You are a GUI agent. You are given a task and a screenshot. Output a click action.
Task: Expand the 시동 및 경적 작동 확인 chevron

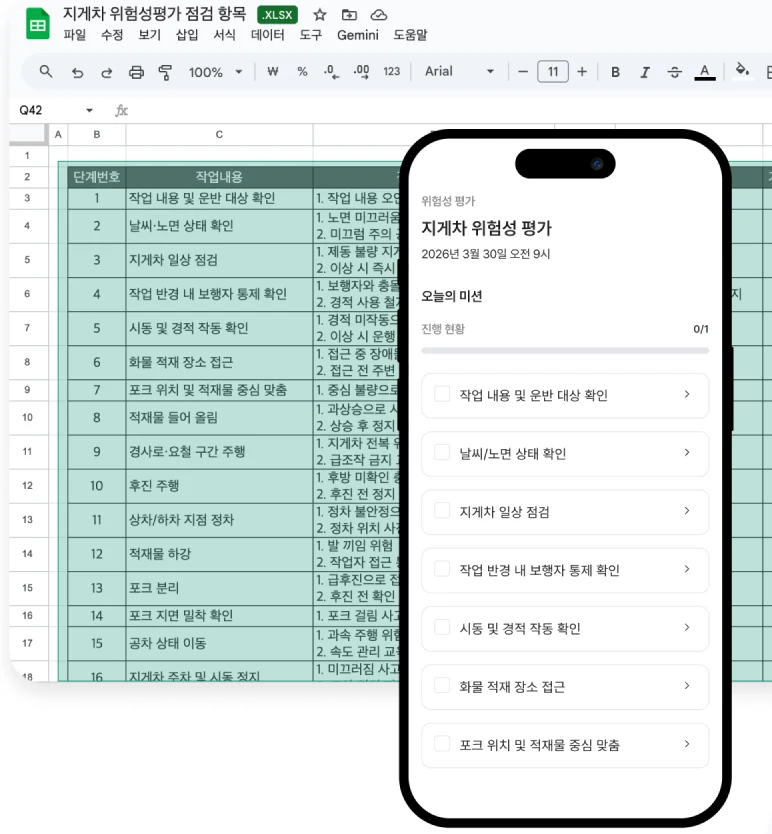coord(687,627)
